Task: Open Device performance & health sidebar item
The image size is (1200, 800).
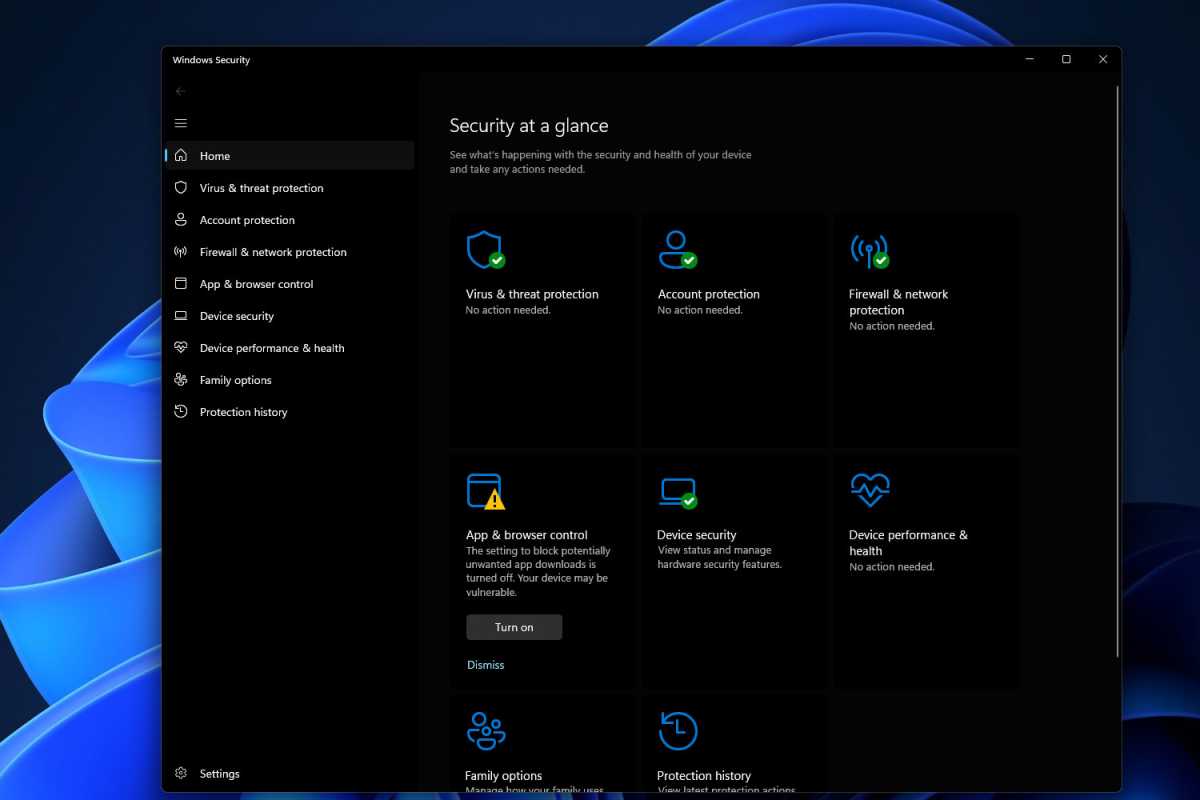Action: coord(290,347)
